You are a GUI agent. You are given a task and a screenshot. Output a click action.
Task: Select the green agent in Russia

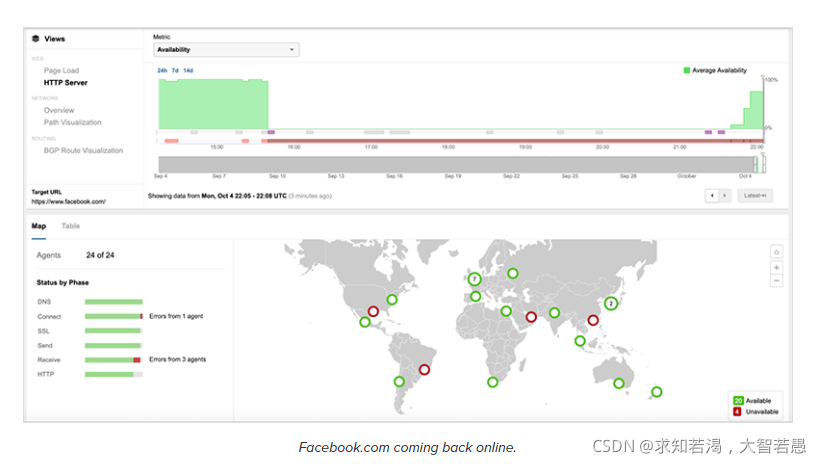513,273
